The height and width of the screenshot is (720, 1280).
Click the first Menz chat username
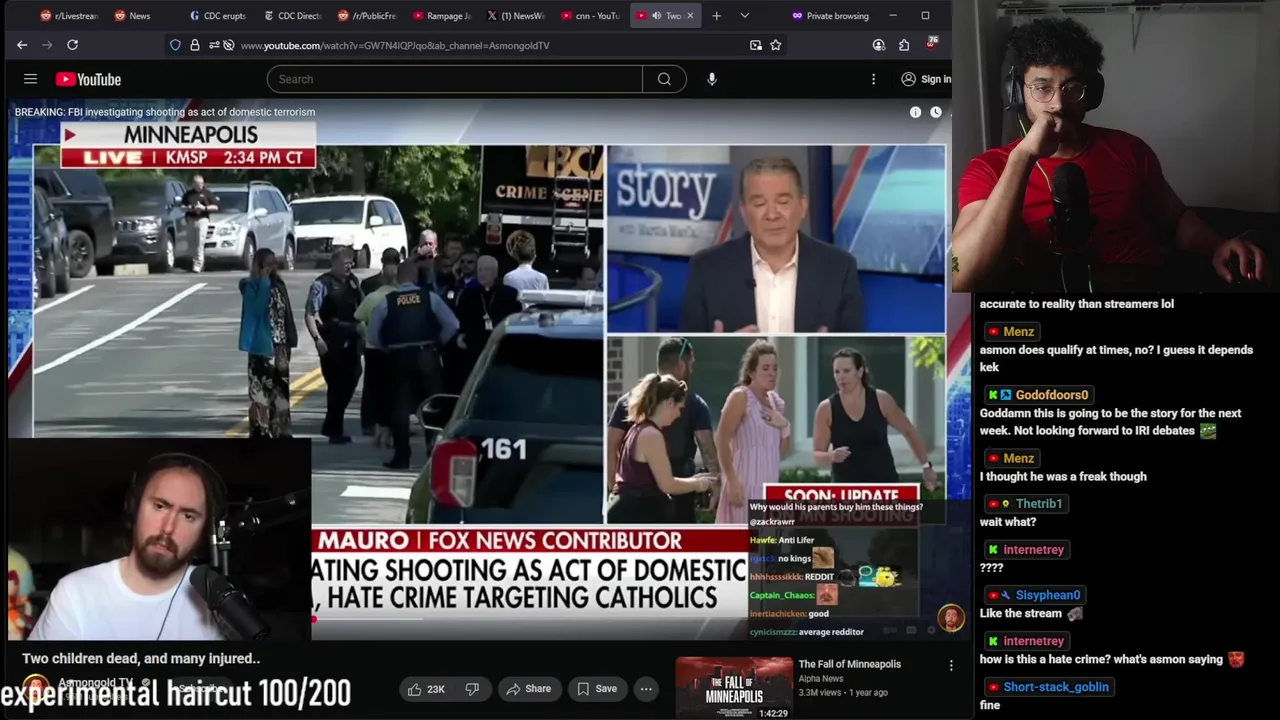pyautogui.click(x=1019, y=332)
